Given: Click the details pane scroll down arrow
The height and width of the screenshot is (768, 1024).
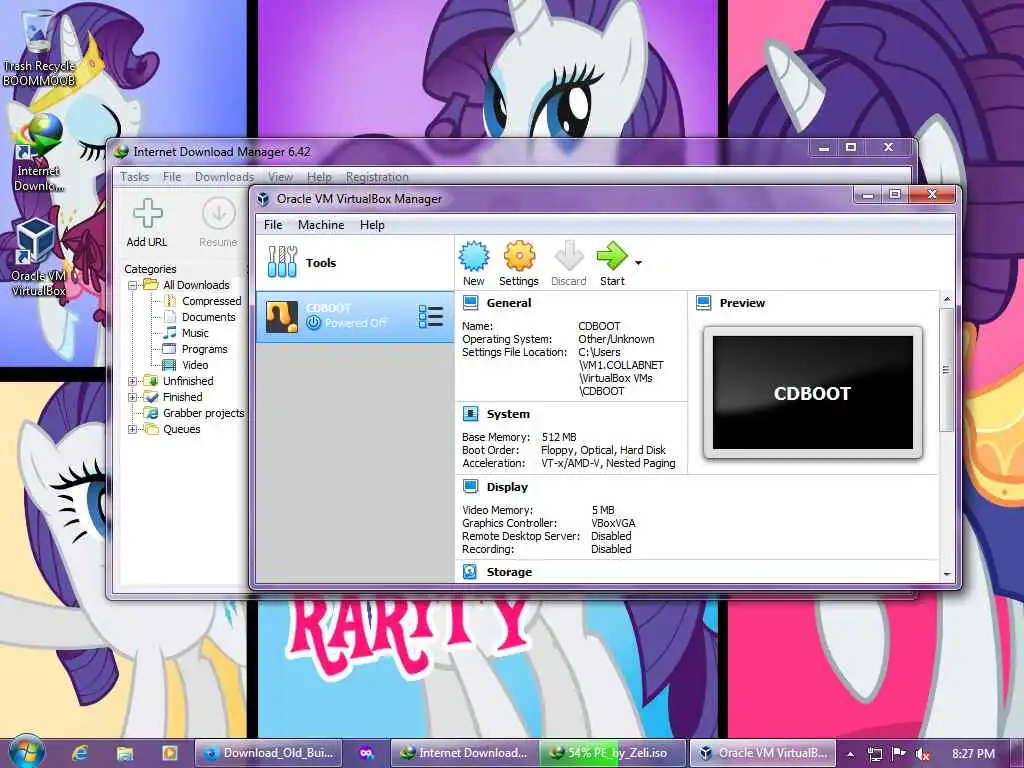Looking at the screenshot, I should [947, 574].
